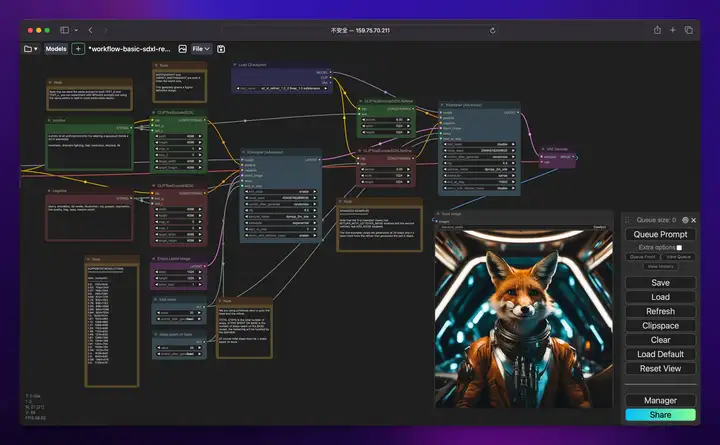Click the width field in Empty Latent Image

[x=179, y=272]
